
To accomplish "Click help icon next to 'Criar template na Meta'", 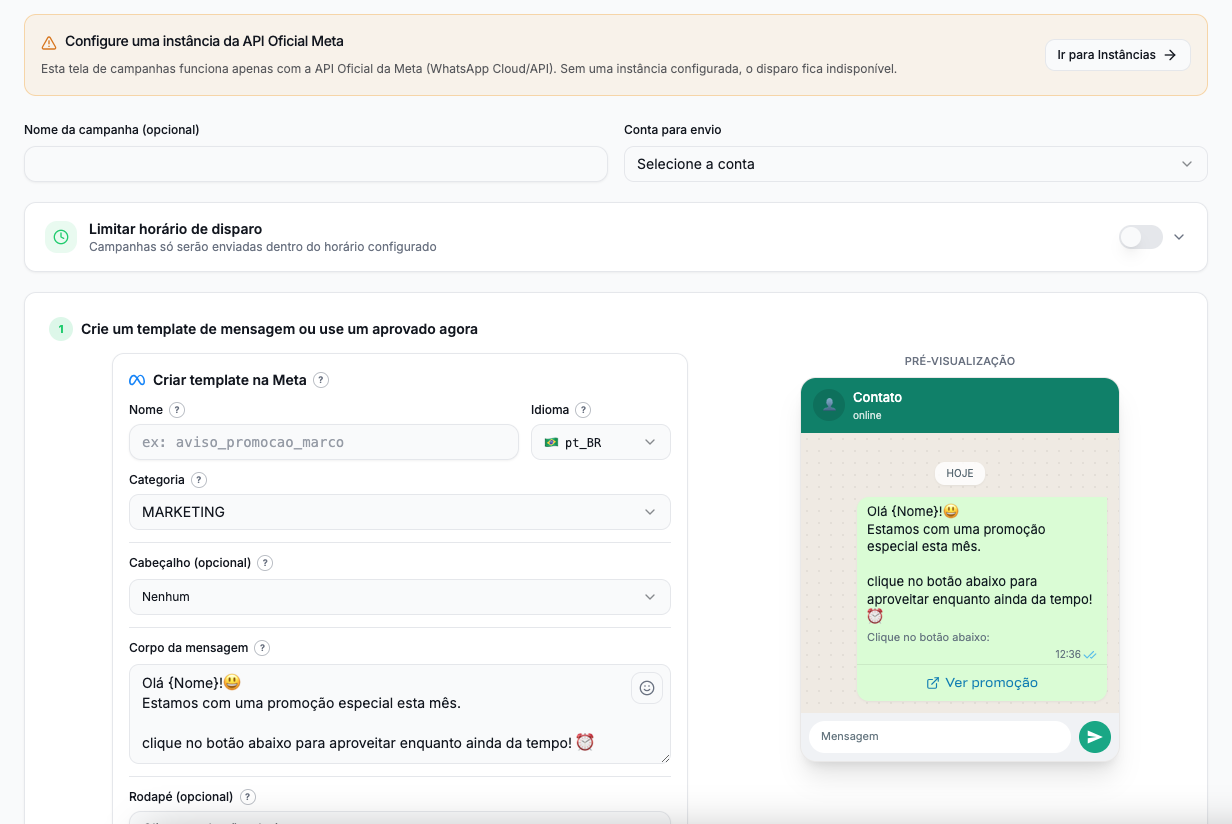I will click(x=321, y=380).
